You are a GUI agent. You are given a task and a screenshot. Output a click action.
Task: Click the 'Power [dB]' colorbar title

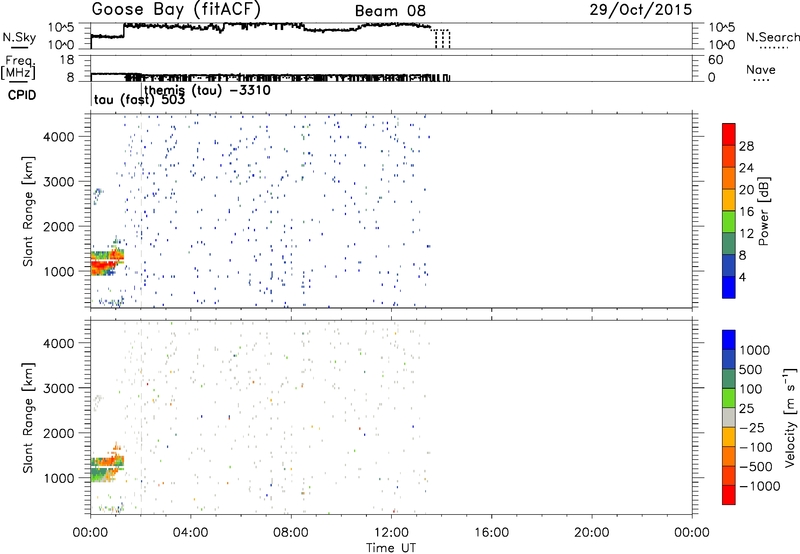763,211
